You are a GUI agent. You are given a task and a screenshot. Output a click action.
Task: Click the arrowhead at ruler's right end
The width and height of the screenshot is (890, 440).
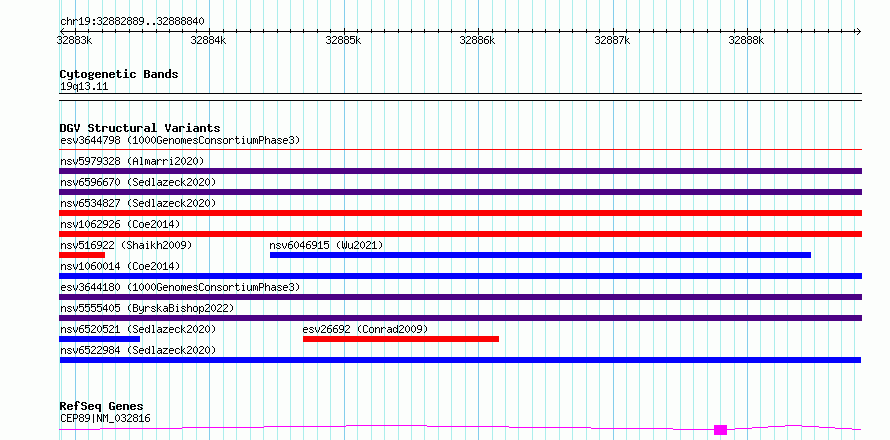858,31
